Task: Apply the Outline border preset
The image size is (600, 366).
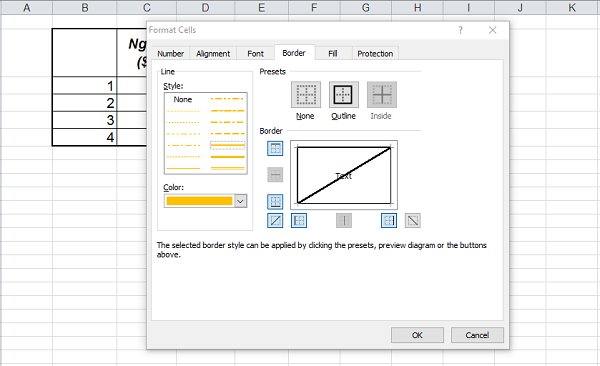Action: [x=344, y=95]
